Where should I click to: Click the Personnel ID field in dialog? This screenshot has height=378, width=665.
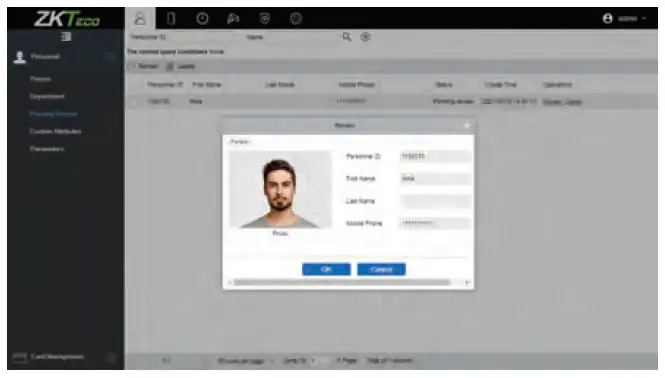pos(435,157)
